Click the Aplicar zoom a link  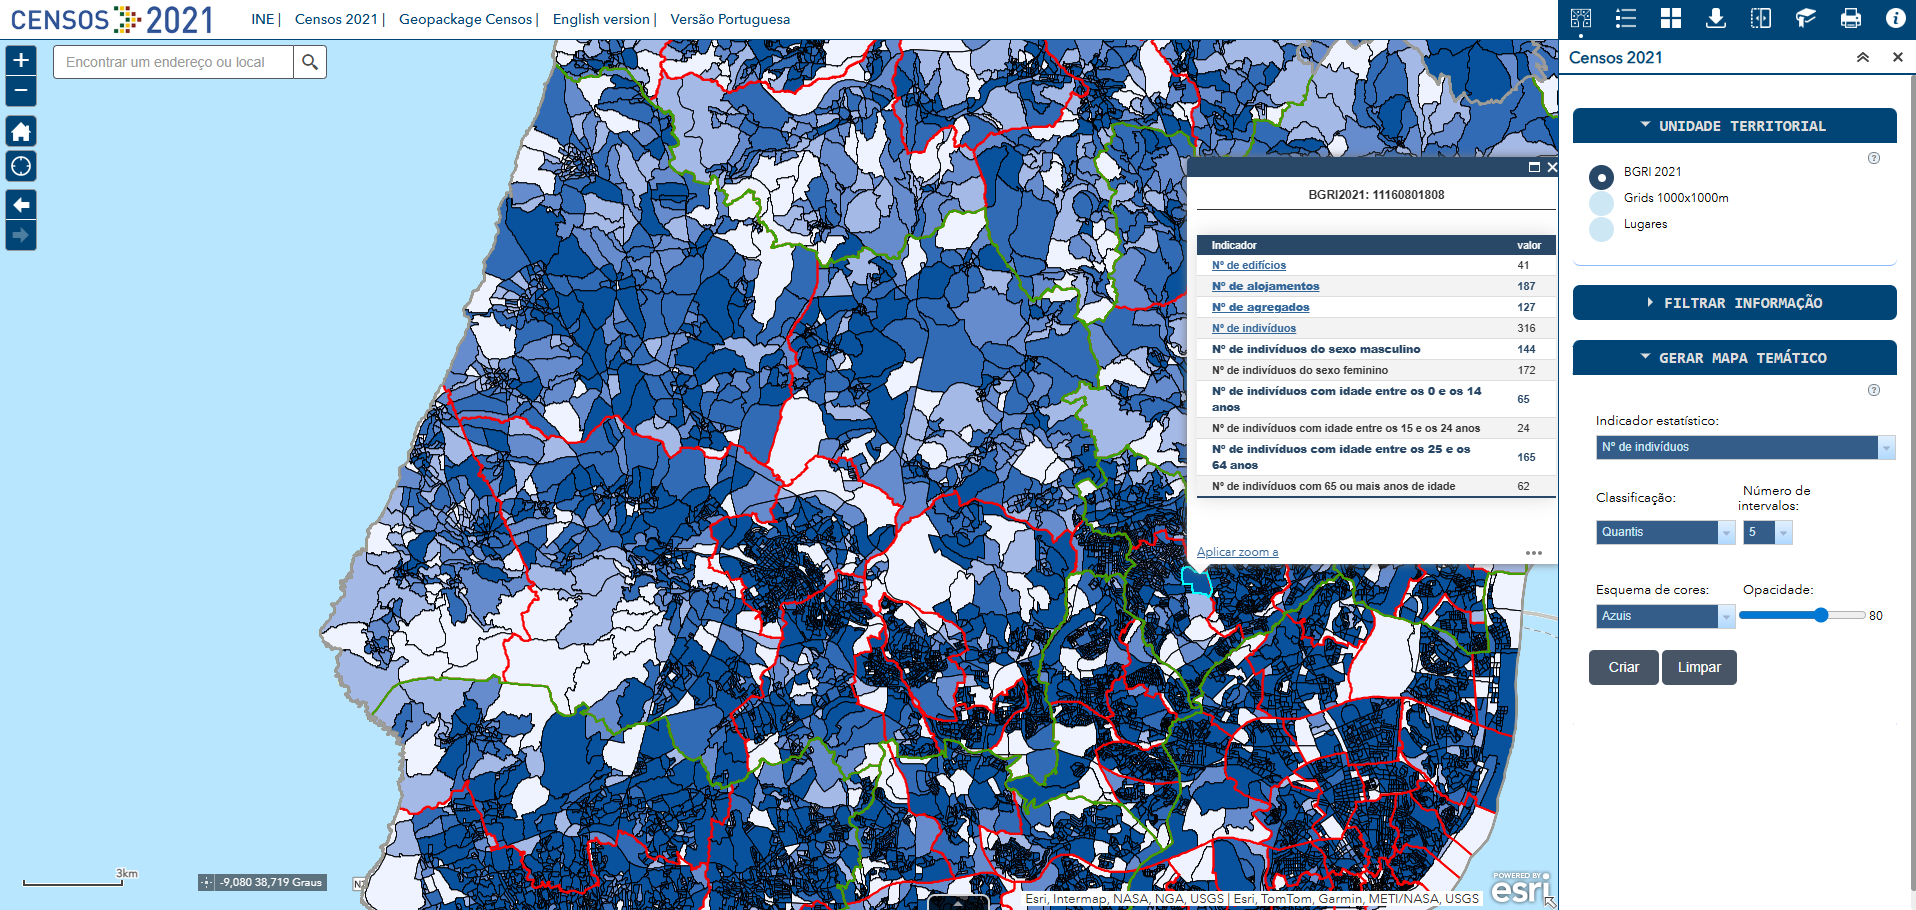point(1237,552)
